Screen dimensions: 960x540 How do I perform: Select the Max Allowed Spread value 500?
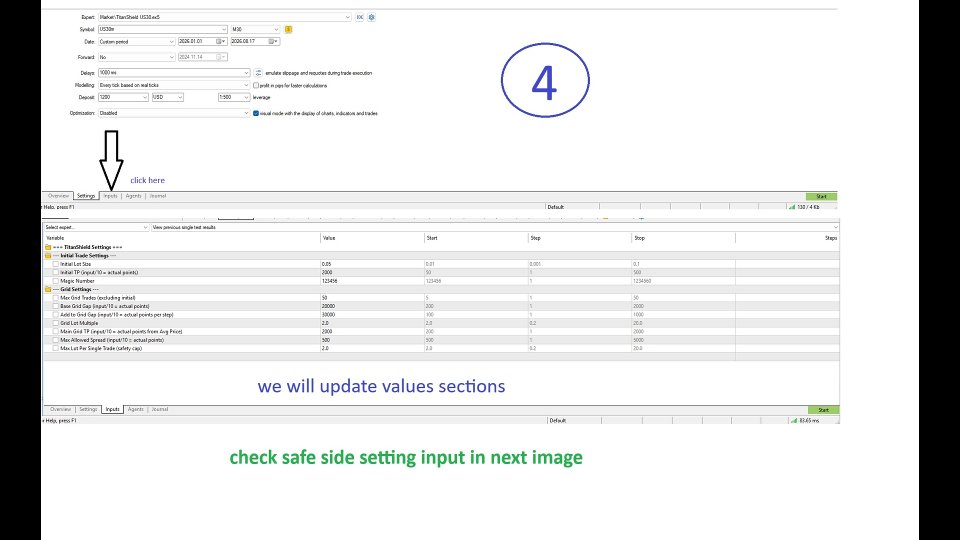click(326, 340)
